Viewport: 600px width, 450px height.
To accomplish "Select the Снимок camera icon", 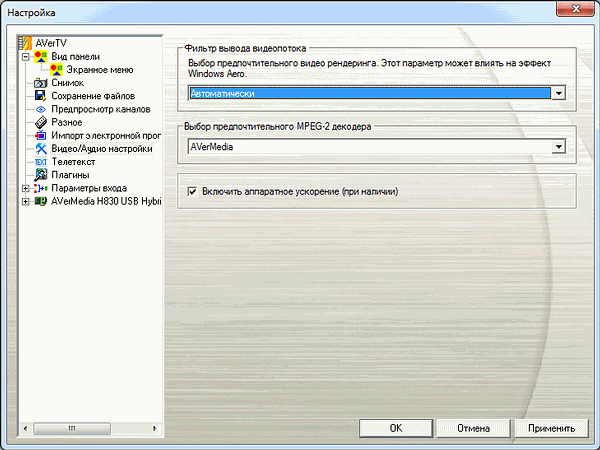I will tap(41, 83).
